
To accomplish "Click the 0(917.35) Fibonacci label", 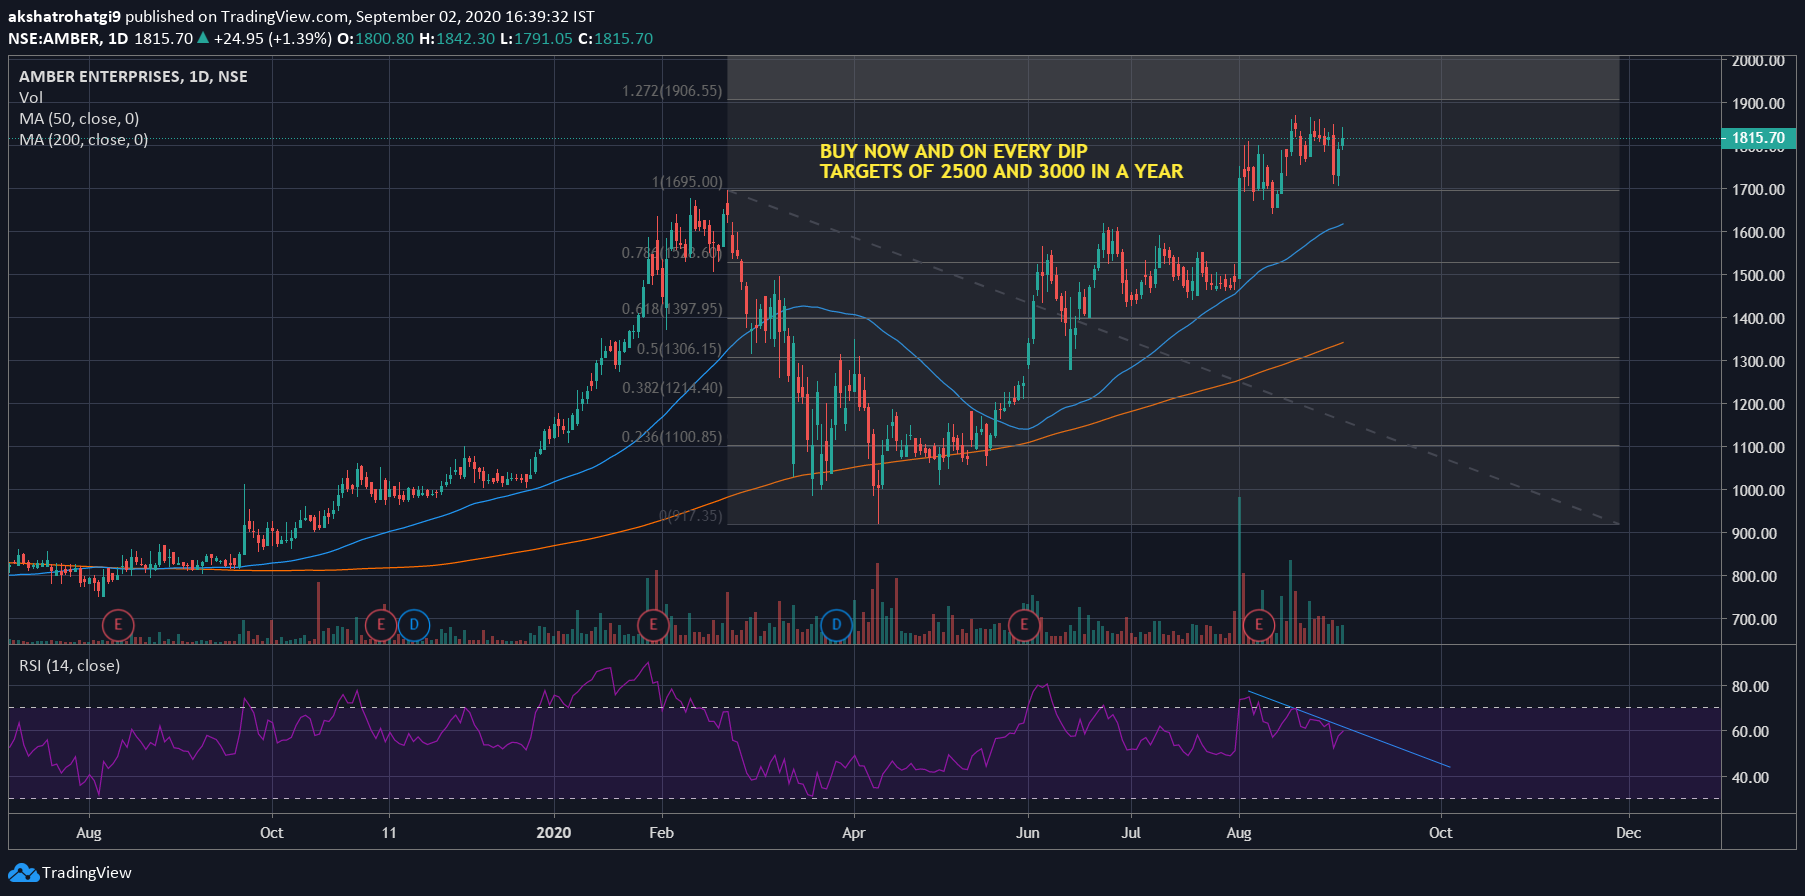I will 691,516.
